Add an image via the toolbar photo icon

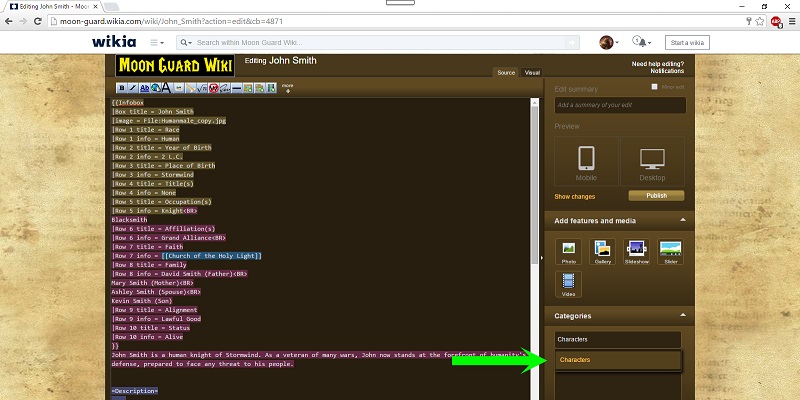click(x=248, y=88)
